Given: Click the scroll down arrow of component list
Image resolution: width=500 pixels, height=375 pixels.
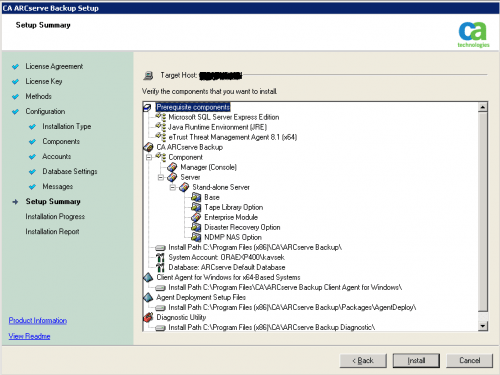Looking at the screenshot, I should 482,326.
